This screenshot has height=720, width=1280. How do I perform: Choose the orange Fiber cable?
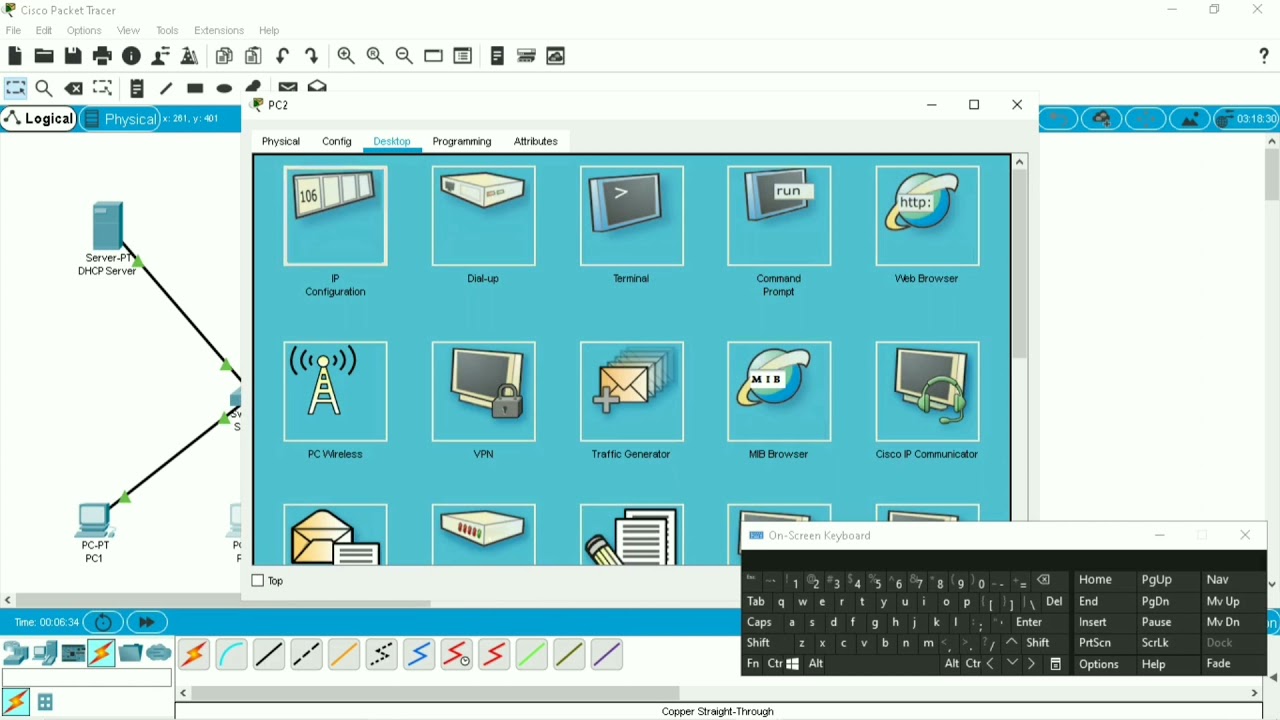coord(344,654)
